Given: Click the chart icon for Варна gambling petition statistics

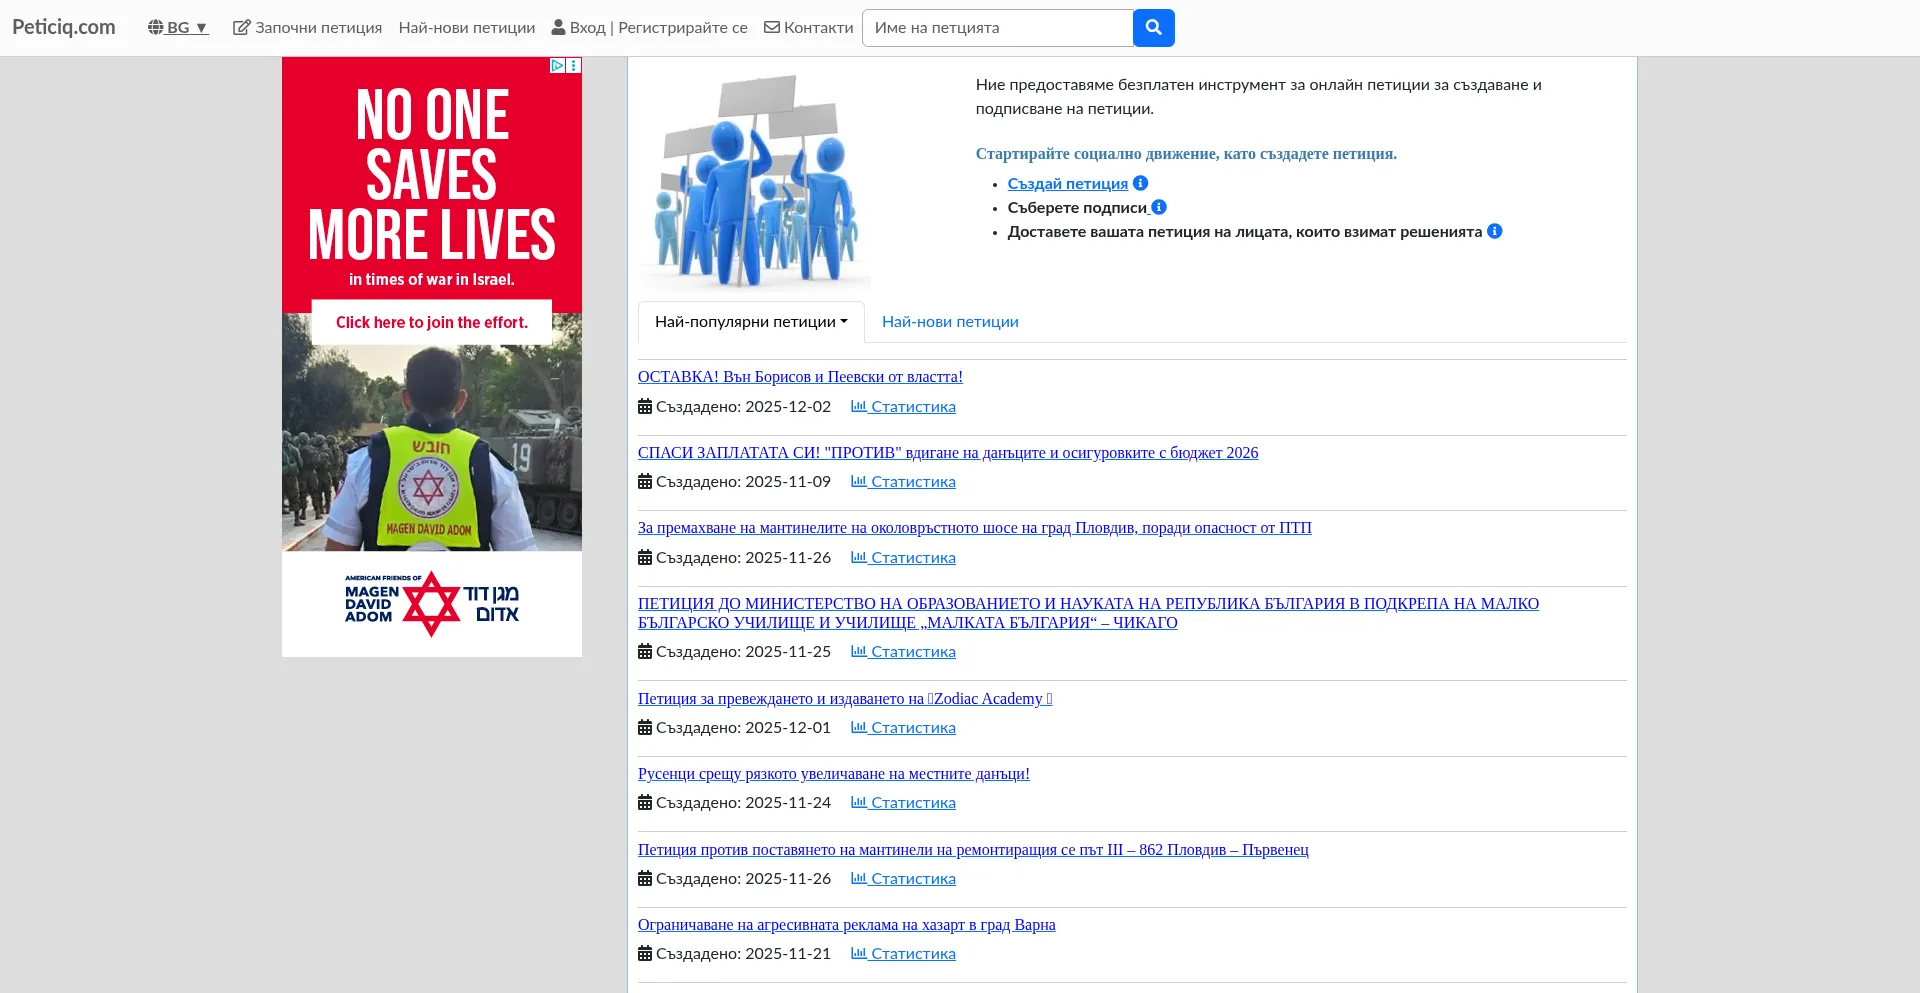Looking at the screenshot, I should pyautogui.click(x=858, y=953).
